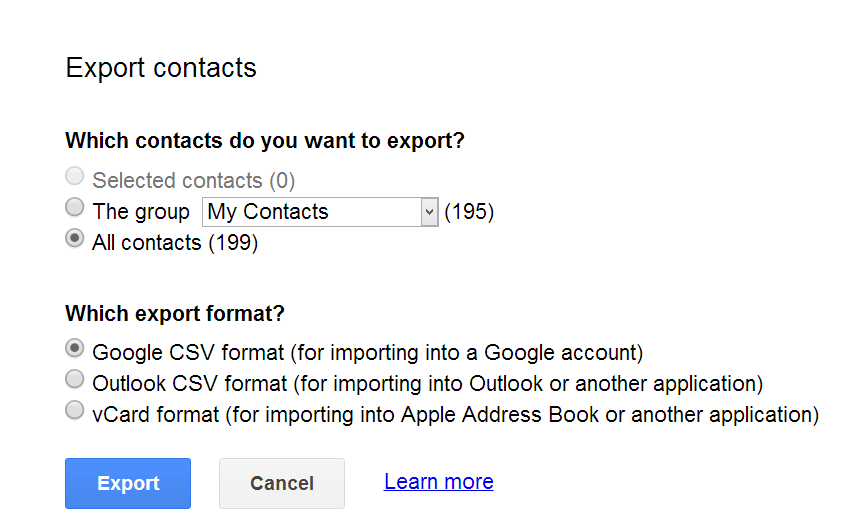Image resolution: width=851 pixels, height=524 pixels.
Task: Click the Cancel button
Action: [282, 484]
